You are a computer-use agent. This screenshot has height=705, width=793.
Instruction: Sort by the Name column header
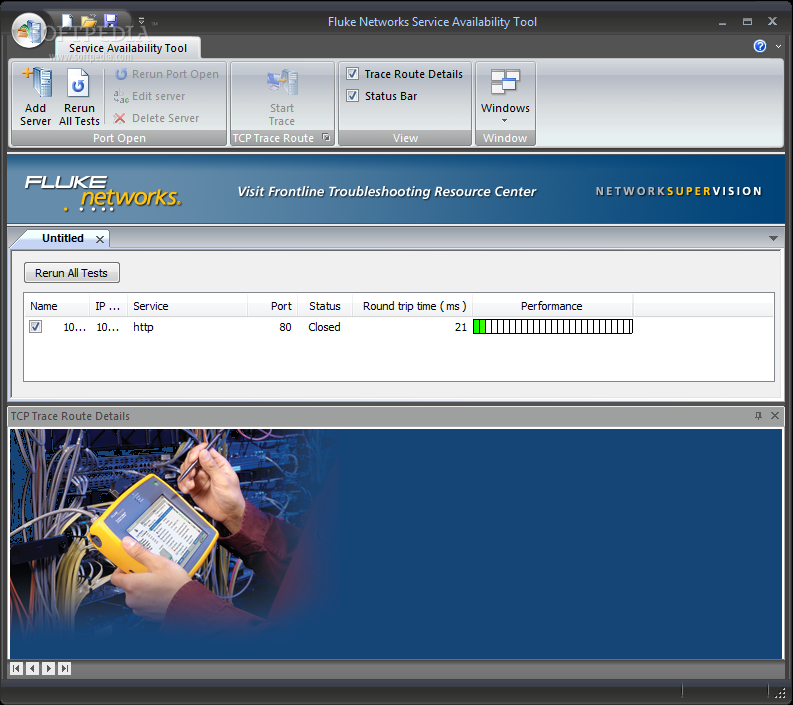click(x=57, y=306)
